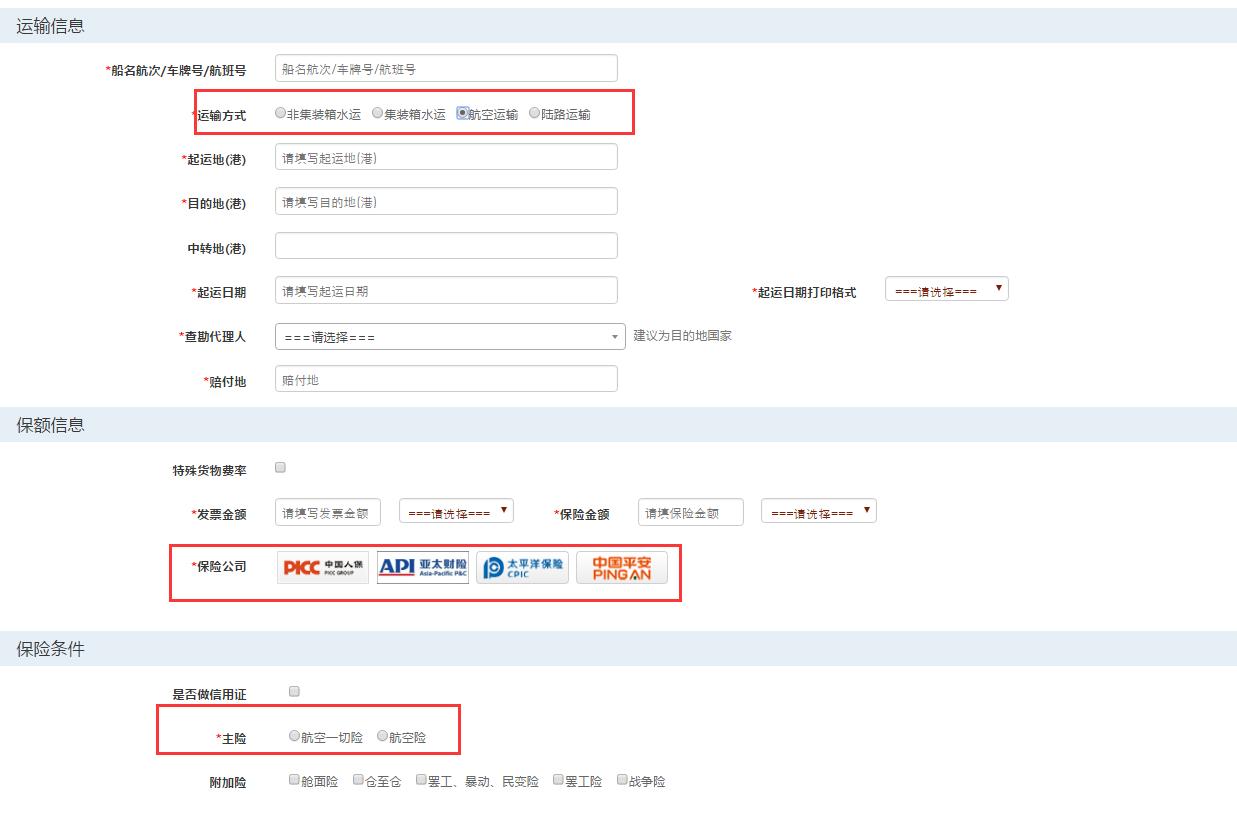Pick the CPIC 太平洋保险 insurer logo
The width and height of the screenshot is (1237, 813).
point(522,567)
